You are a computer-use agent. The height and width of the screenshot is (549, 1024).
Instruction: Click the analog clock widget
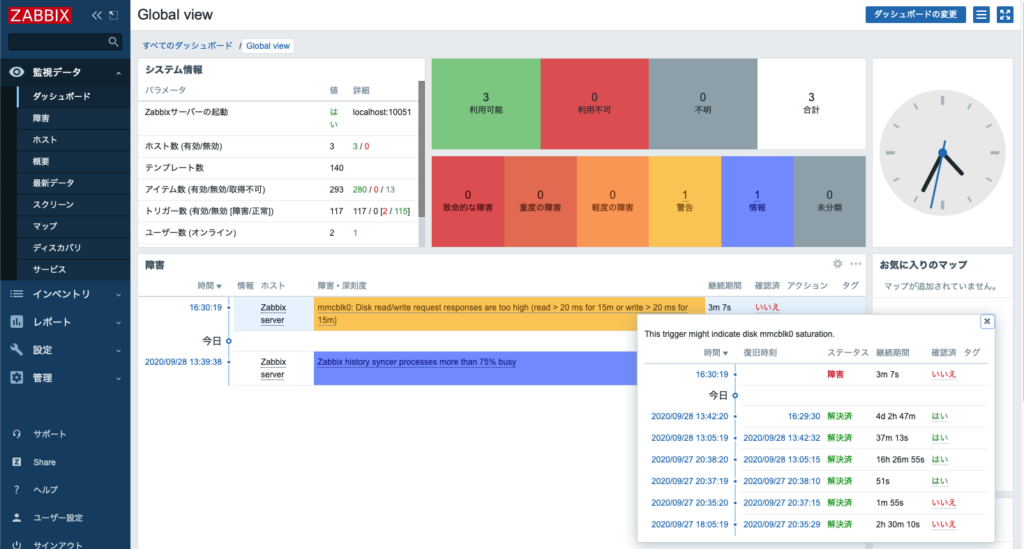tap(942, 153)
